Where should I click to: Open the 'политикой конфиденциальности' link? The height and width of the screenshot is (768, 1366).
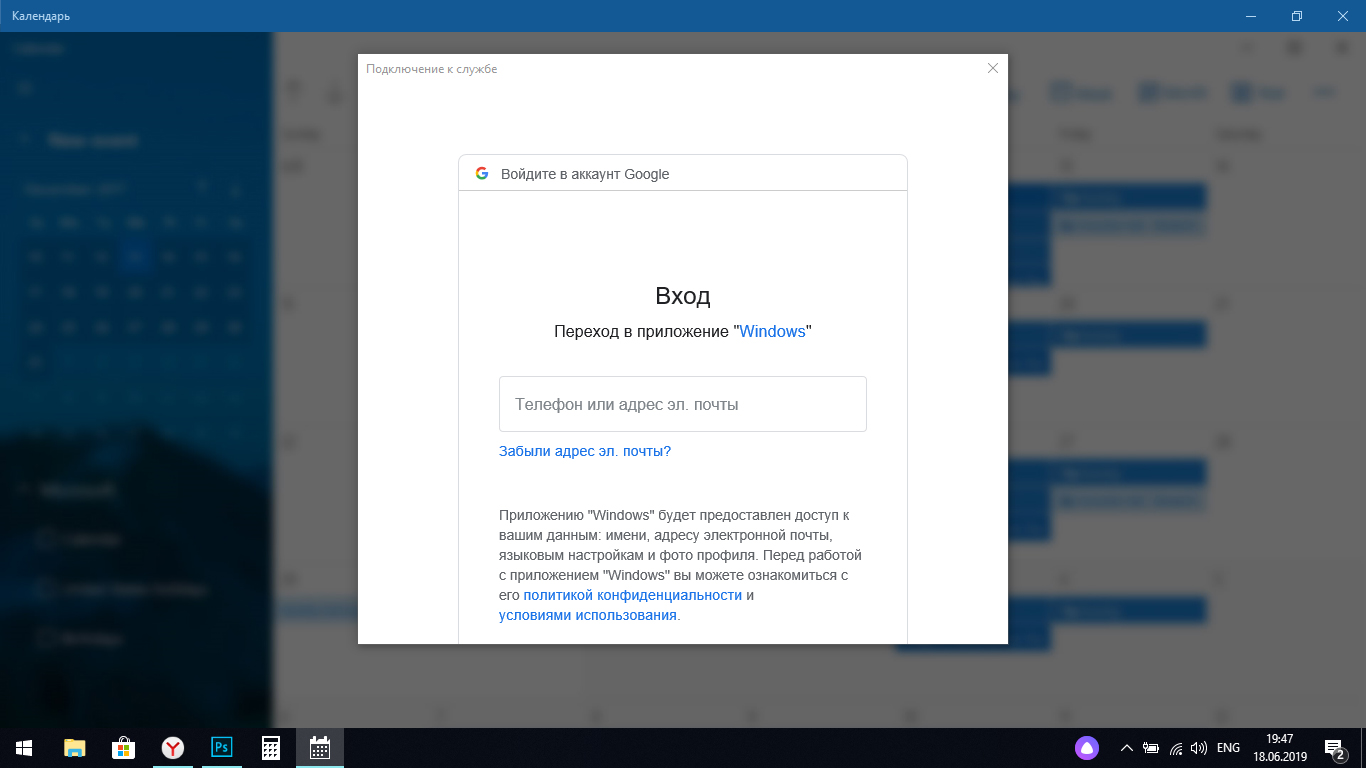click(x=633, y=595)
